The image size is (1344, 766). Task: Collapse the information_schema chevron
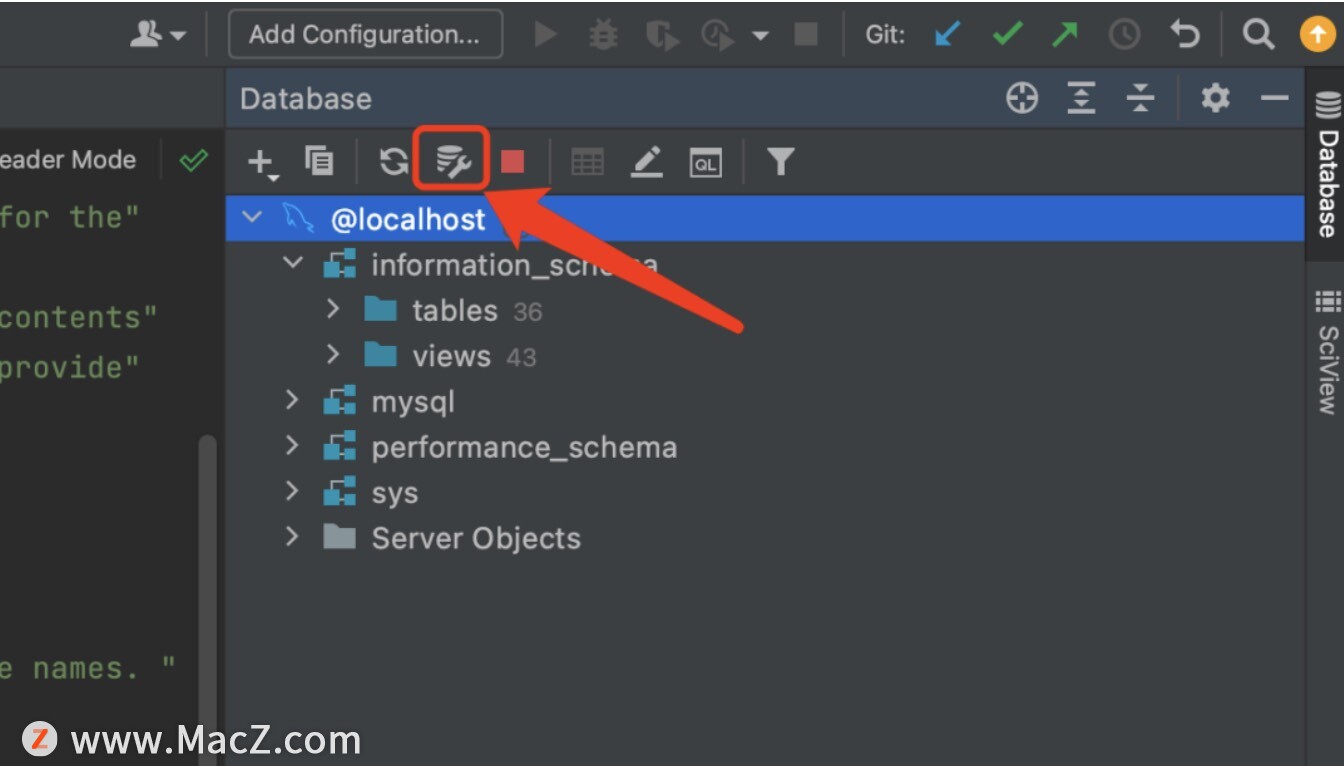pos(292,263)
